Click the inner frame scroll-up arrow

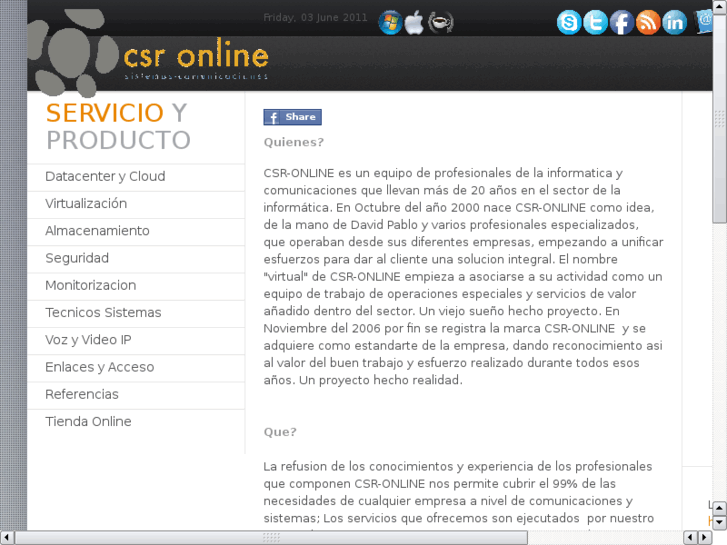719,508
